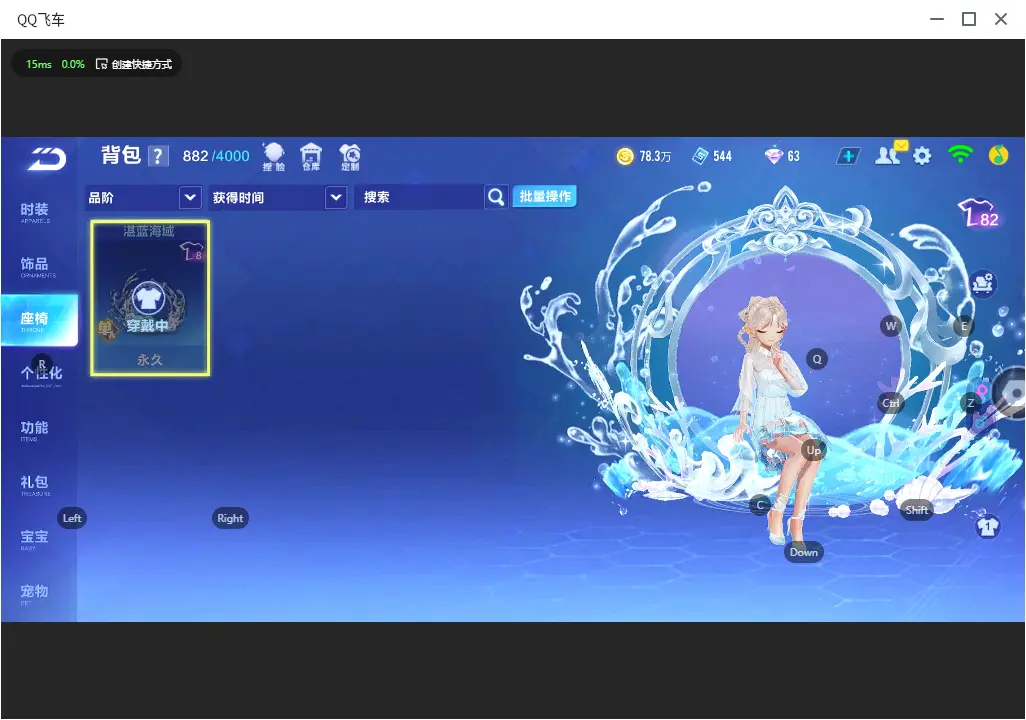Click the Down key overlay button
1026x720 pixels.
pos(804,552)
